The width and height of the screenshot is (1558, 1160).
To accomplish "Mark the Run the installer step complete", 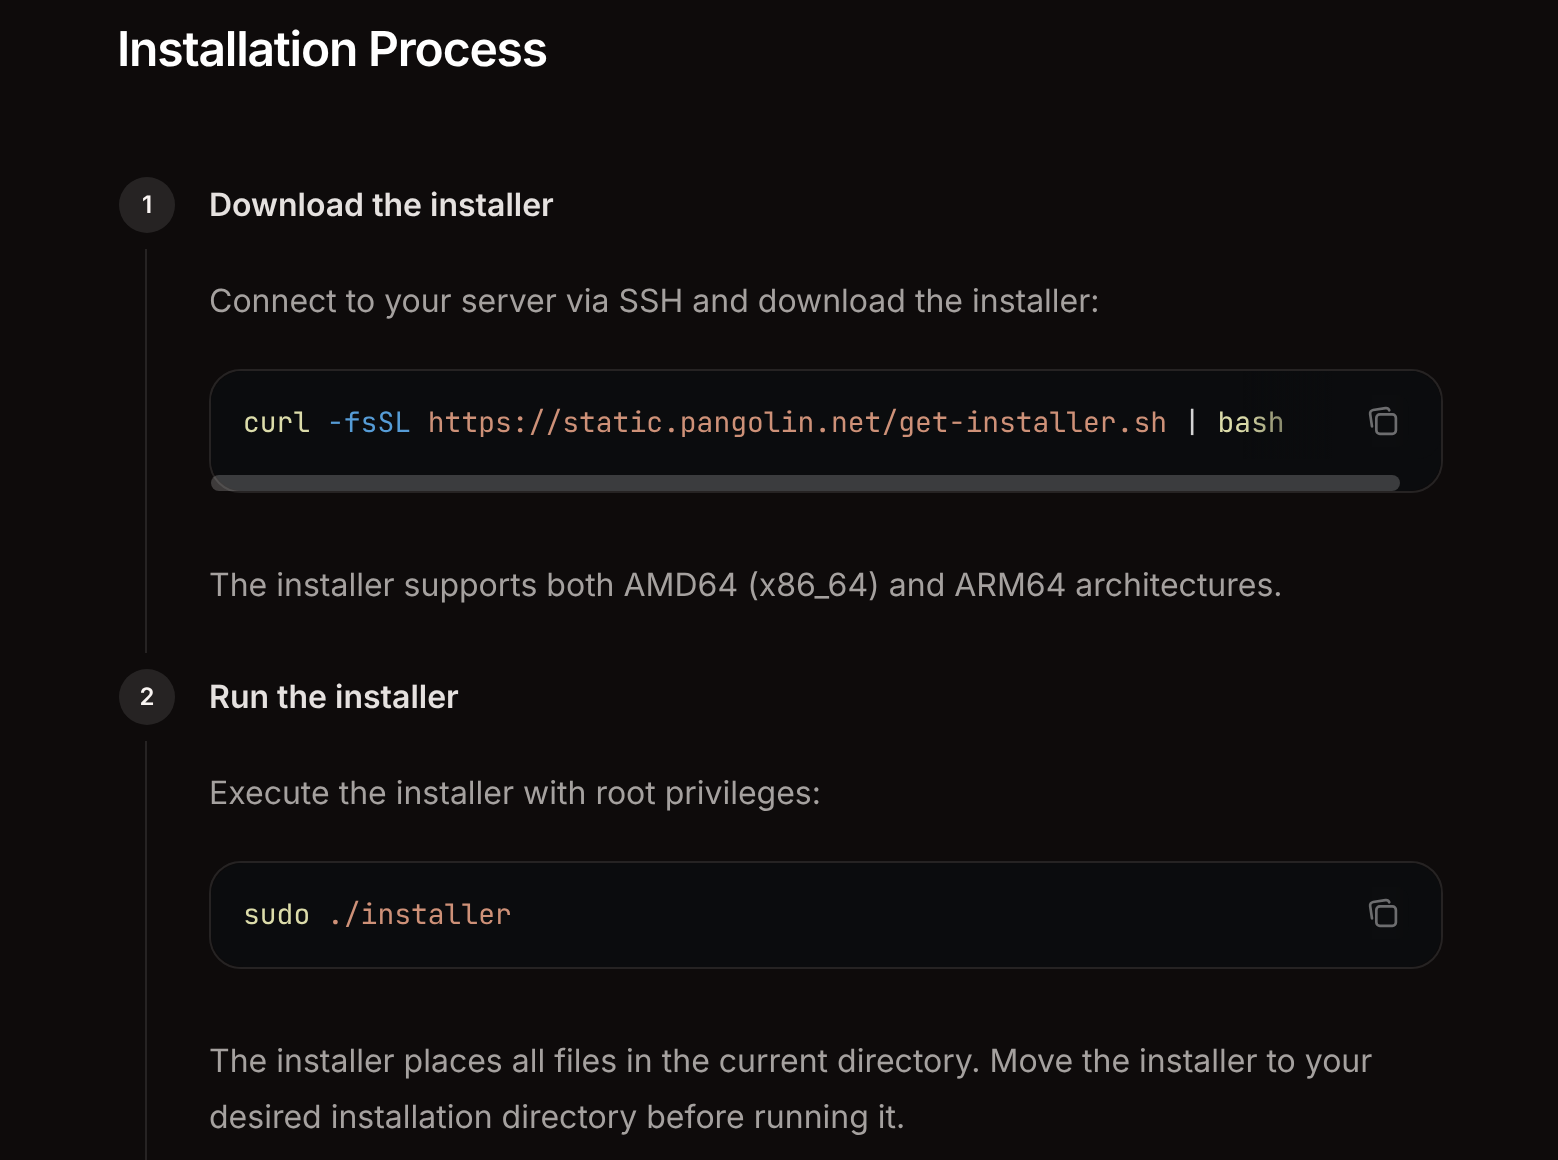I will 146,697.
